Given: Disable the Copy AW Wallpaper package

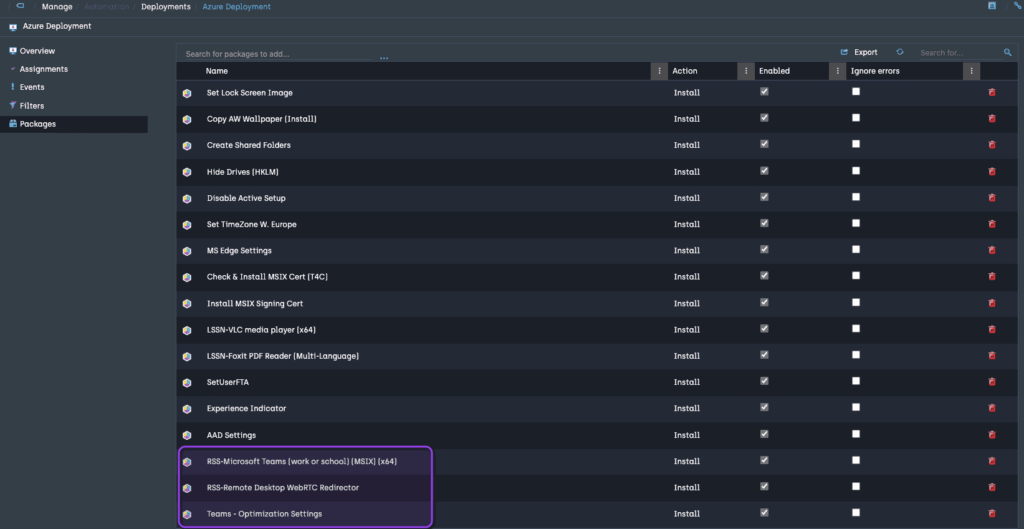Looking at the screenshot, I should click(764, 118).
